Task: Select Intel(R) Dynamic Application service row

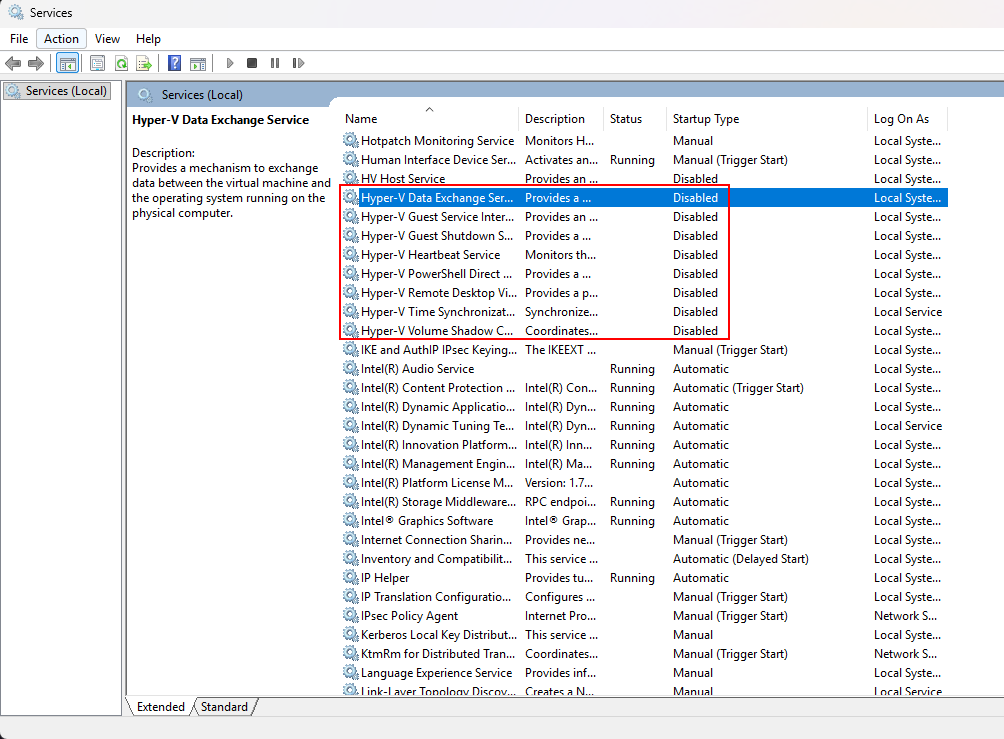Action: tap(644, 407)
